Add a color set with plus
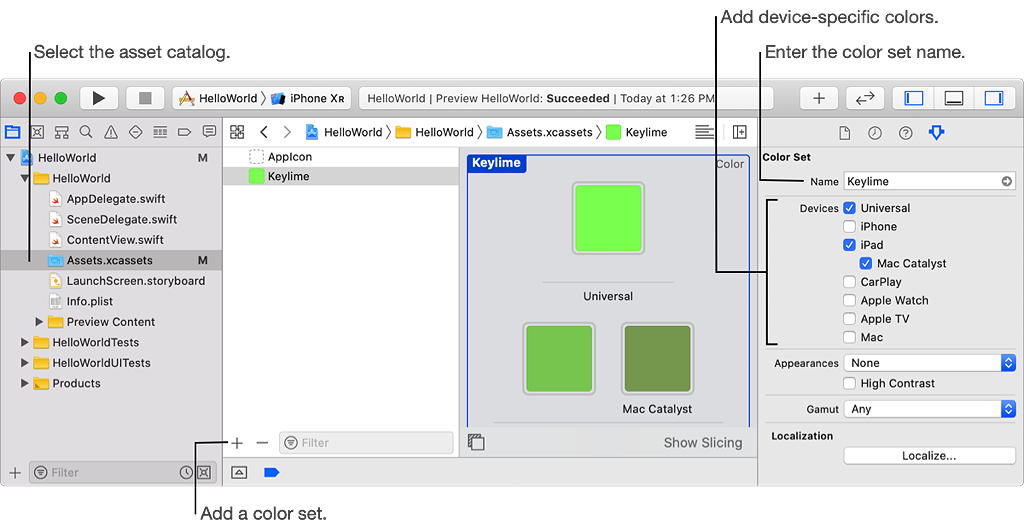This screenshot has height=529, width=1024. point(237,443)
